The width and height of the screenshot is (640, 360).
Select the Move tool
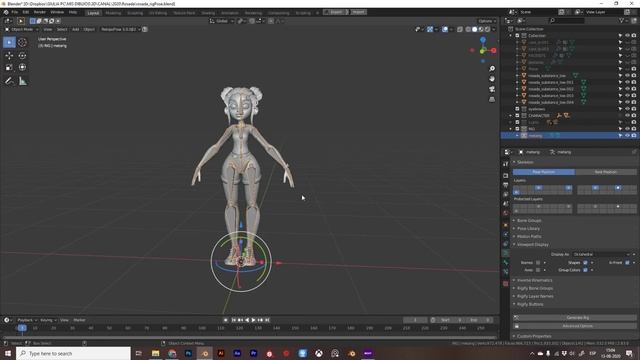tap(9, 56)
